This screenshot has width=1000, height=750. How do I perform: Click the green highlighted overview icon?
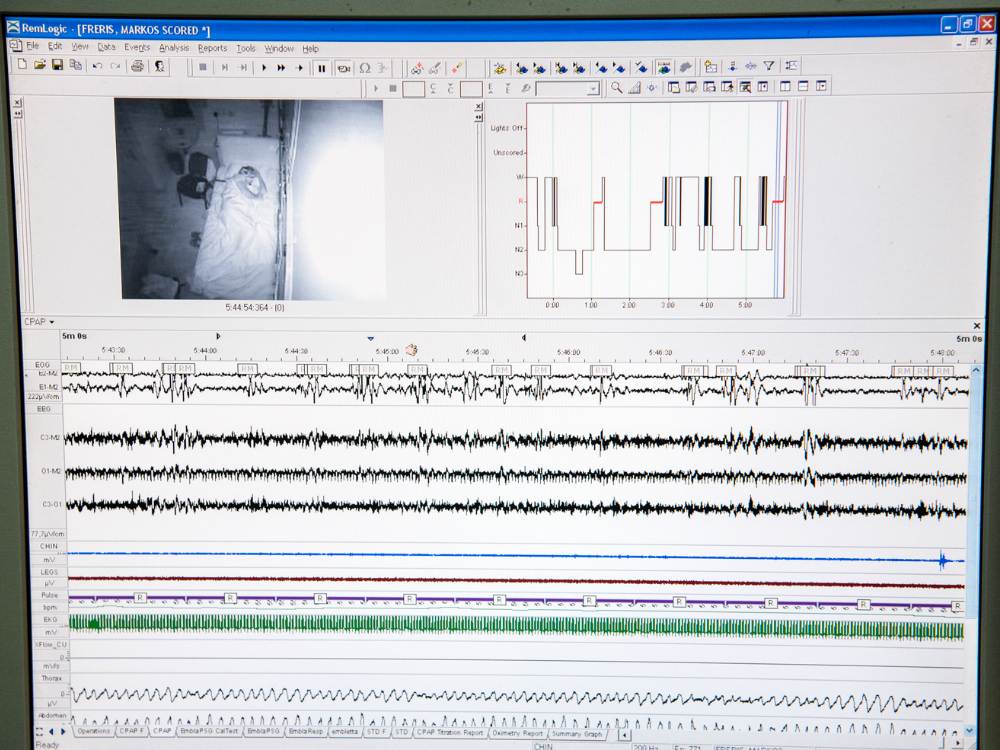tap(664, 67)
